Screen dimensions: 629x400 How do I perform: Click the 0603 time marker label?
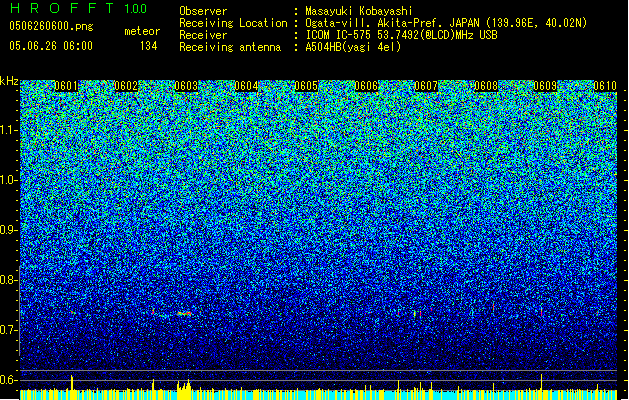tap(186, 86)
